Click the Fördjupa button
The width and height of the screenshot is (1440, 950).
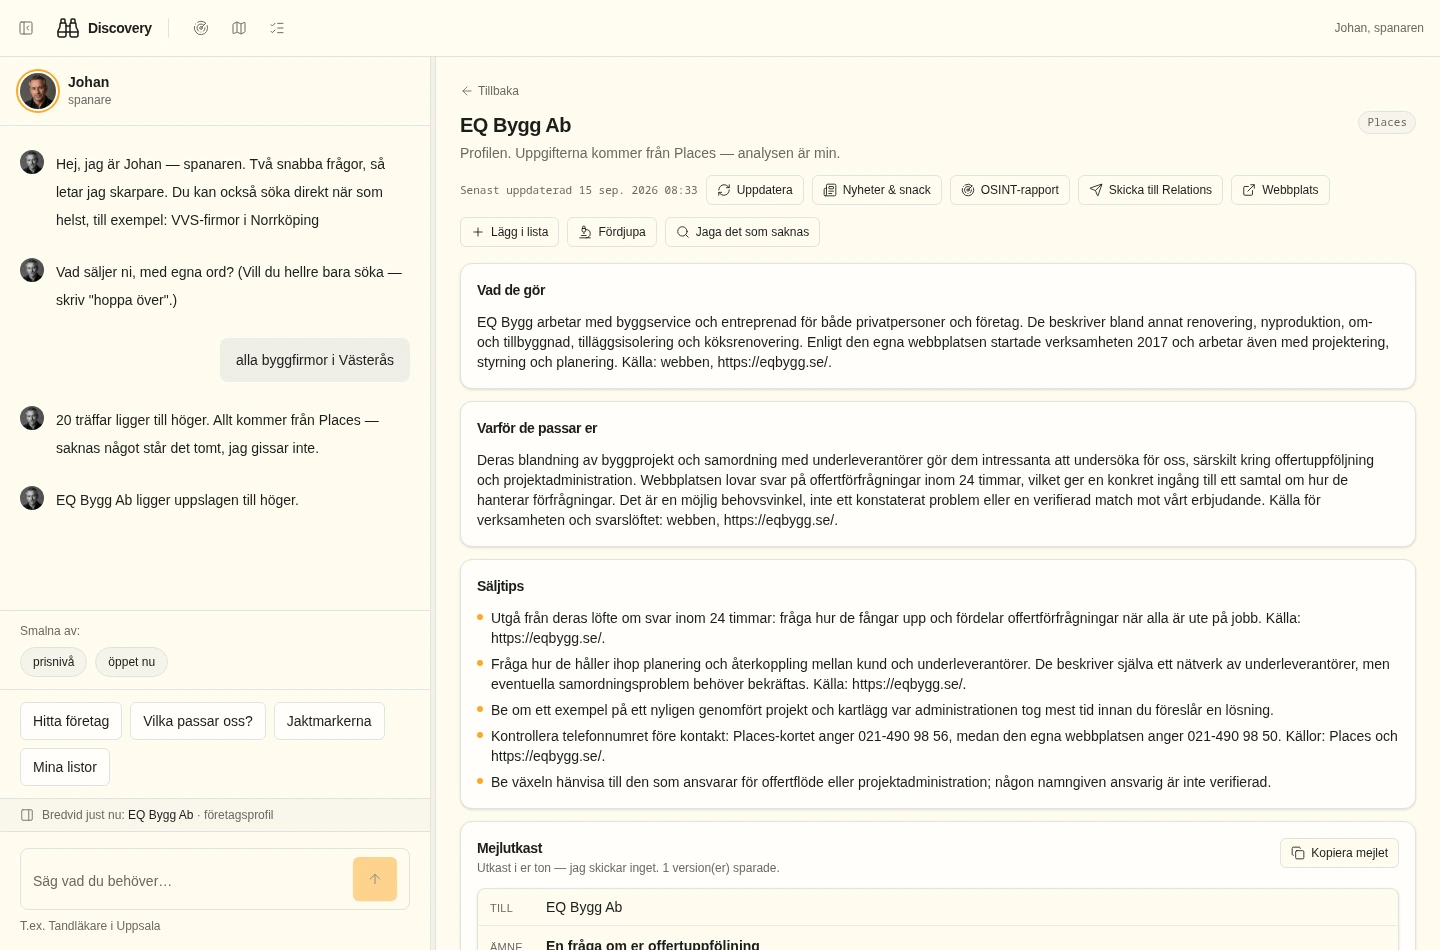click(x=612, y=232)
